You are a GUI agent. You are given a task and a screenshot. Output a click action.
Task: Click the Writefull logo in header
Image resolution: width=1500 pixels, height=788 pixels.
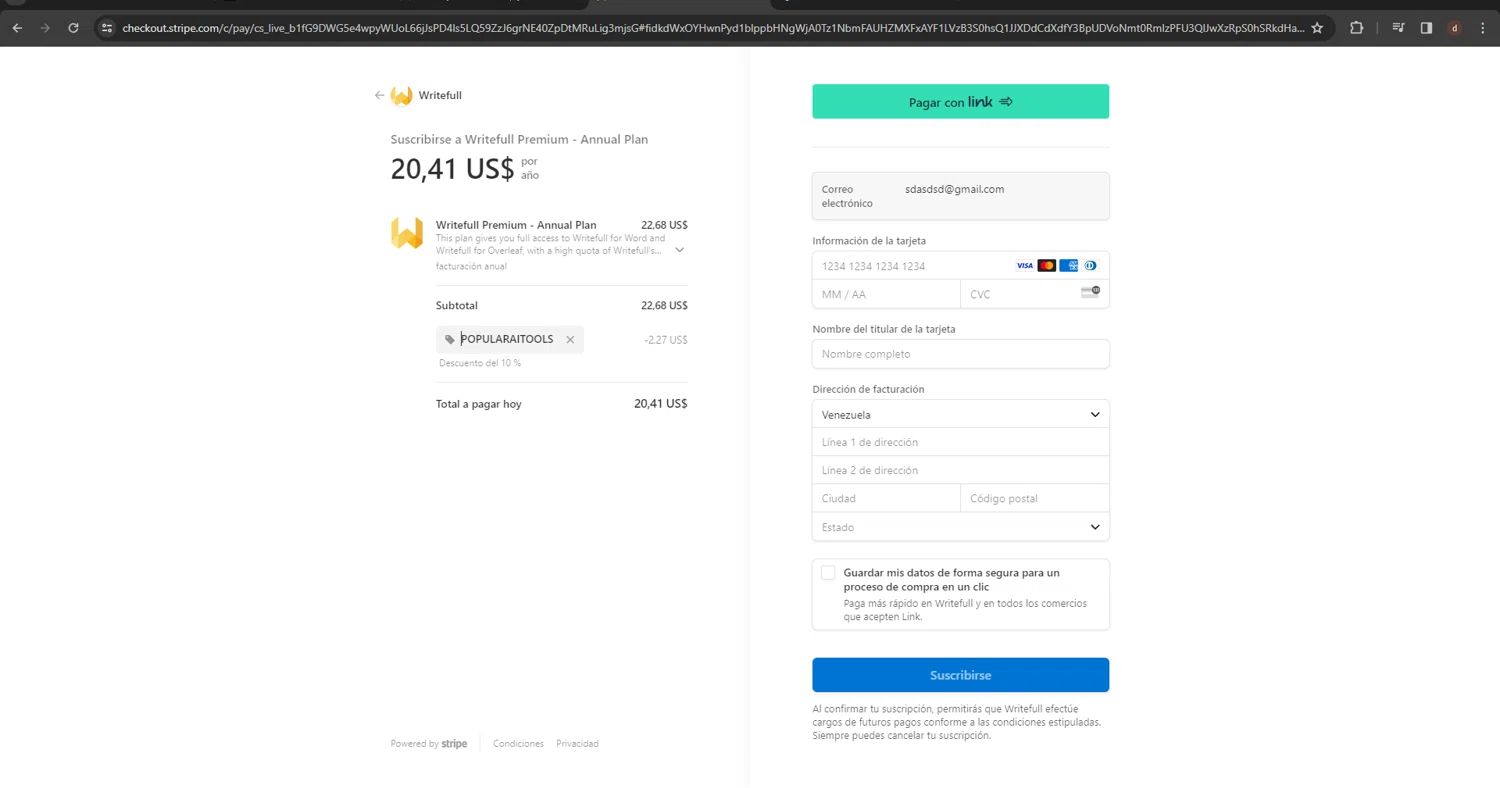pos(401,96)
